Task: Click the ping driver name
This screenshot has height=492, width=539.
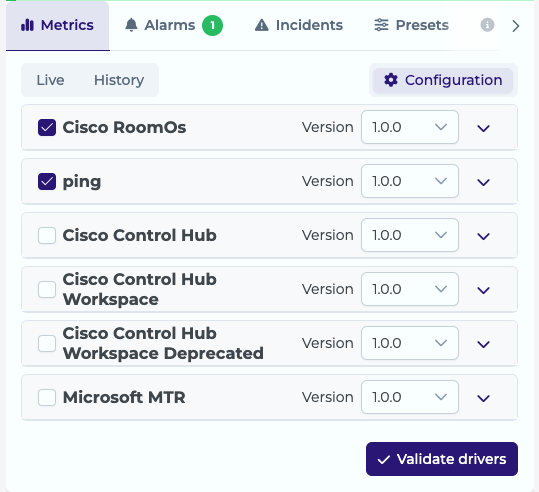Action: click(82, 182)
